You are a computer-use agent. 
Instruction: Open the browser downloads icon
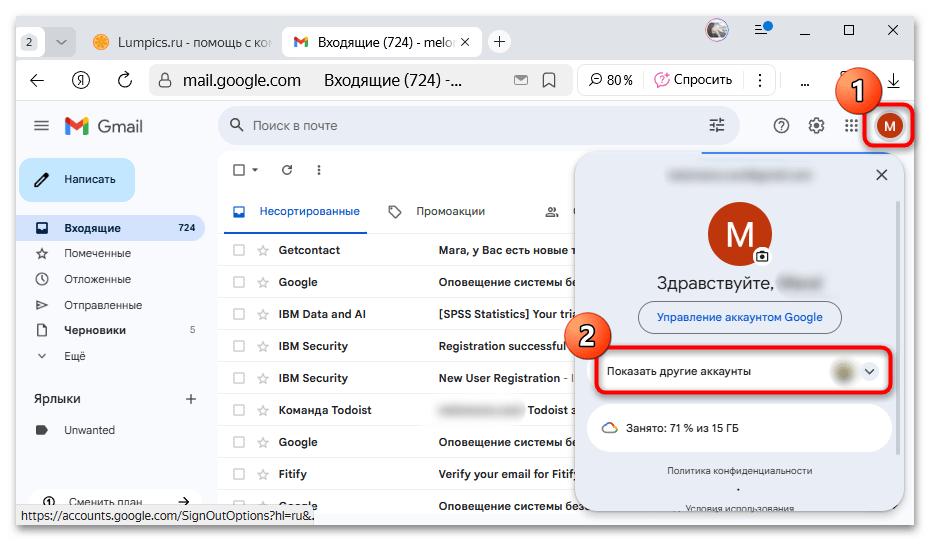[x=893, y=81]
